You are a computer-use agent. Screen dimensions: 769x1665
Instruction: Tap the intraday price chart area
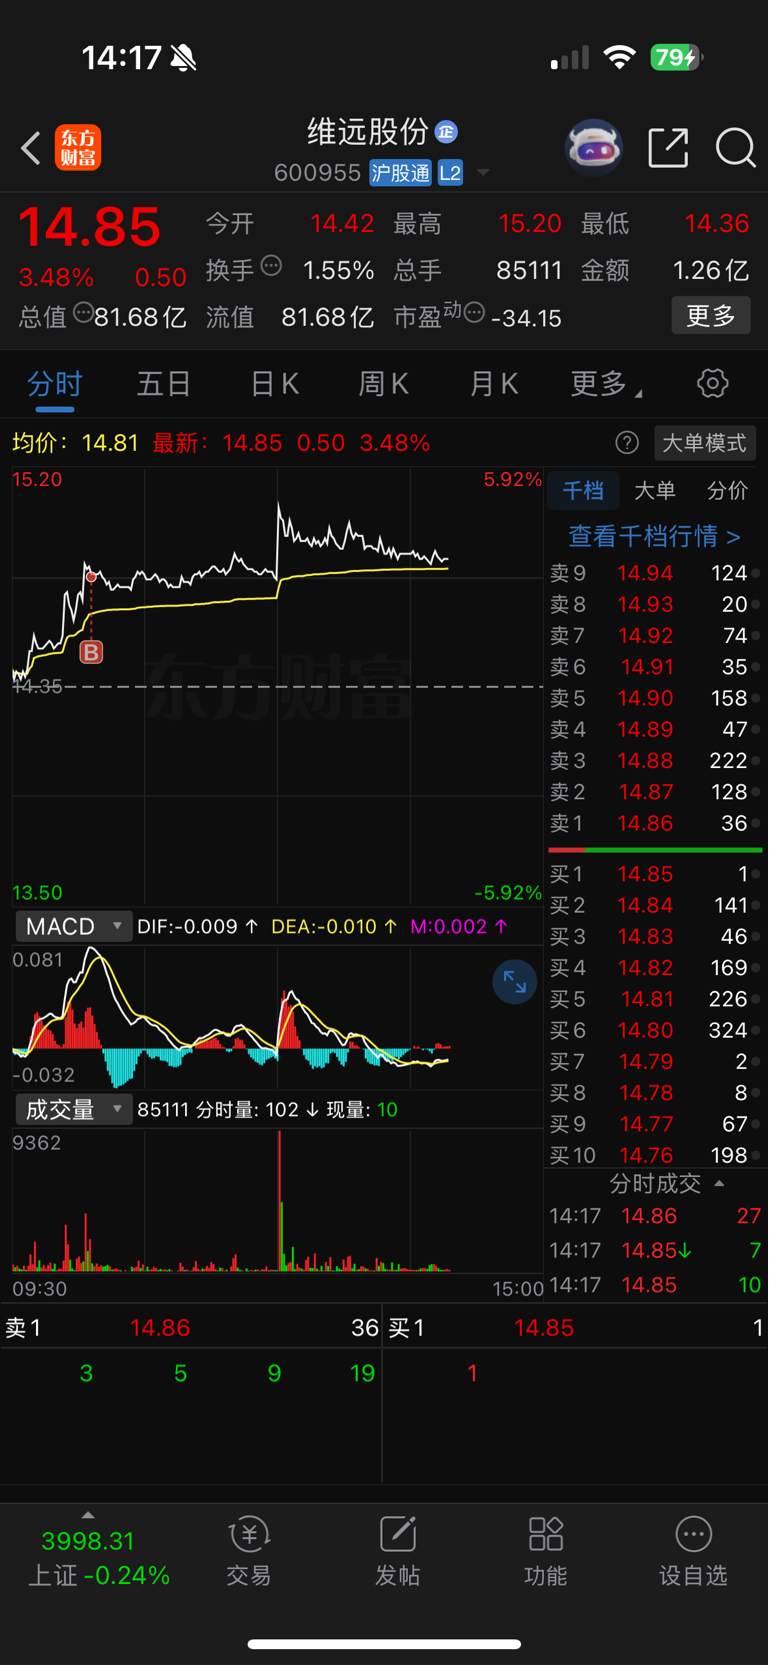click(277, 686)
